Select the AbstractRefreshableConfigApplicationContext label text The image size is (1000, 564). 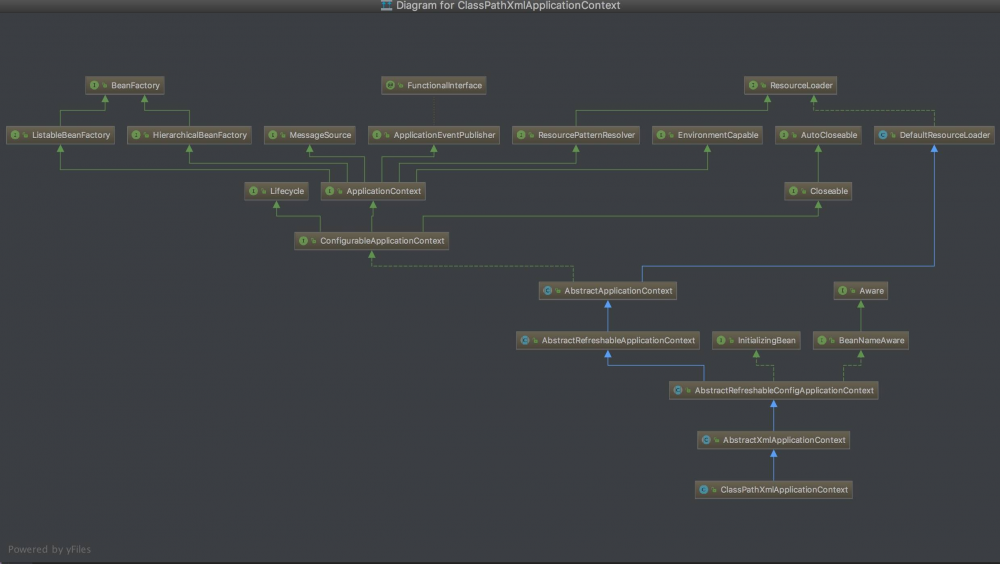[x=784, y=390]
